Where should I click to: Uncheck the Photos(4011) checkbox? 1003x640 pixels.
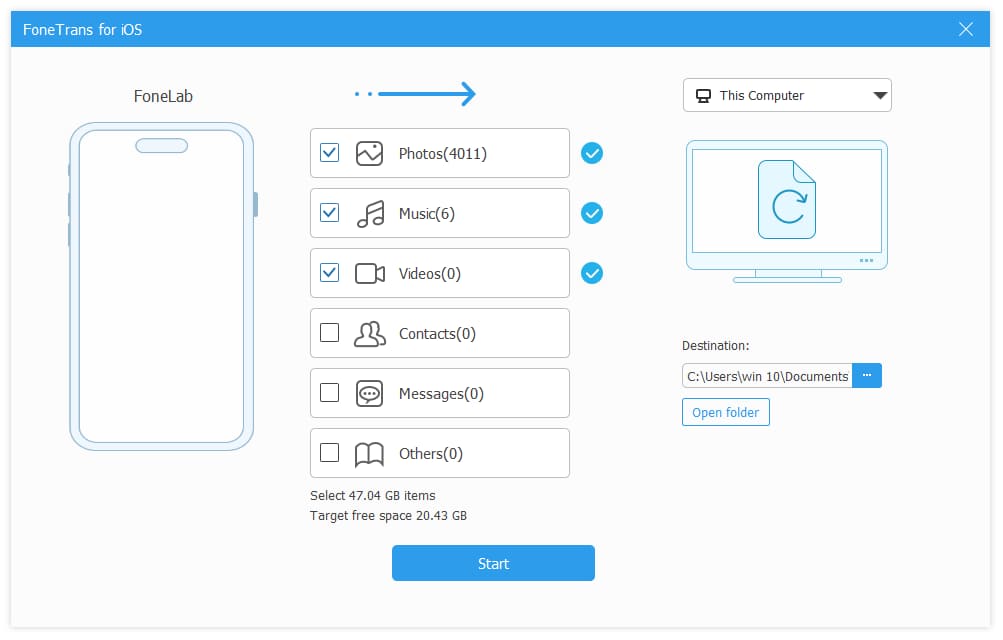(x=329, y=153)
